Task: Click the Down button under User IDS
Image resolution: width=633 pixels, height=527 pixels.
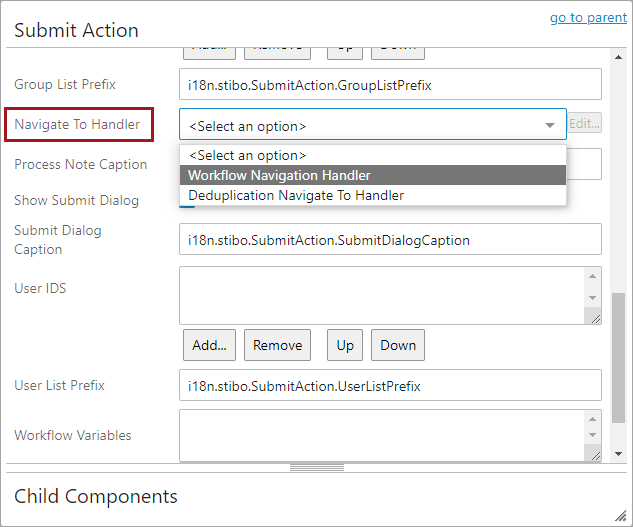Action: coord(397,345)
